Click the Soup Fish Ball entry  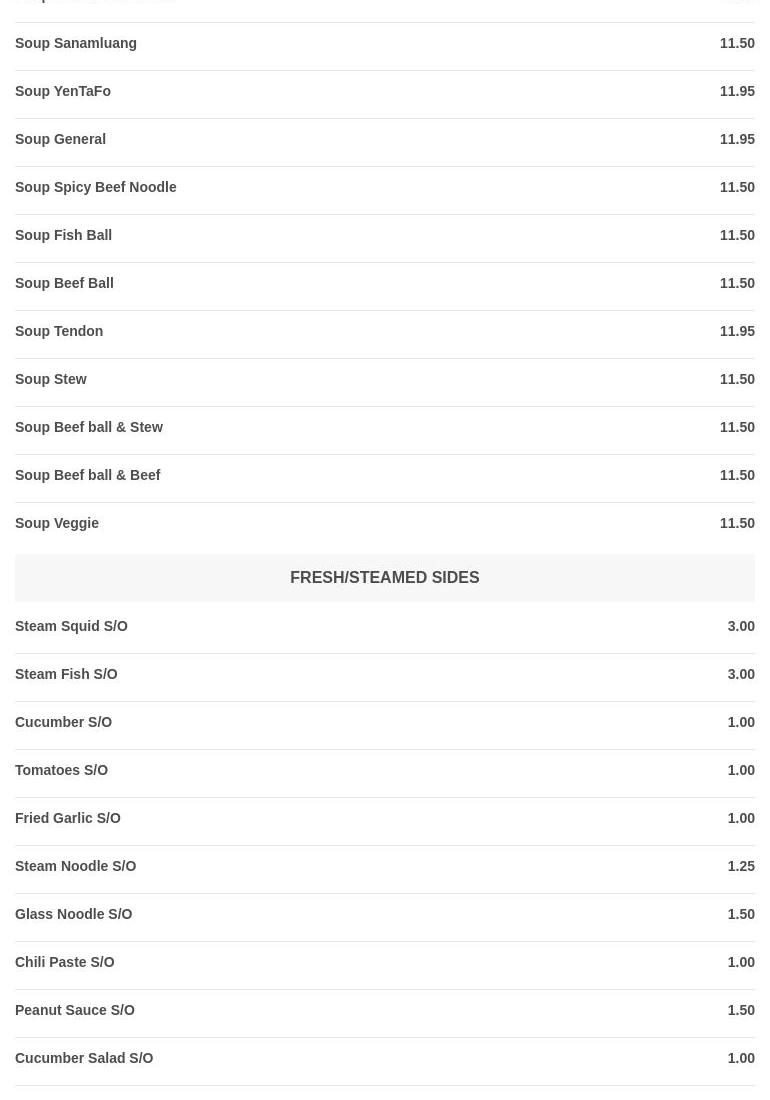pos(63,236)
